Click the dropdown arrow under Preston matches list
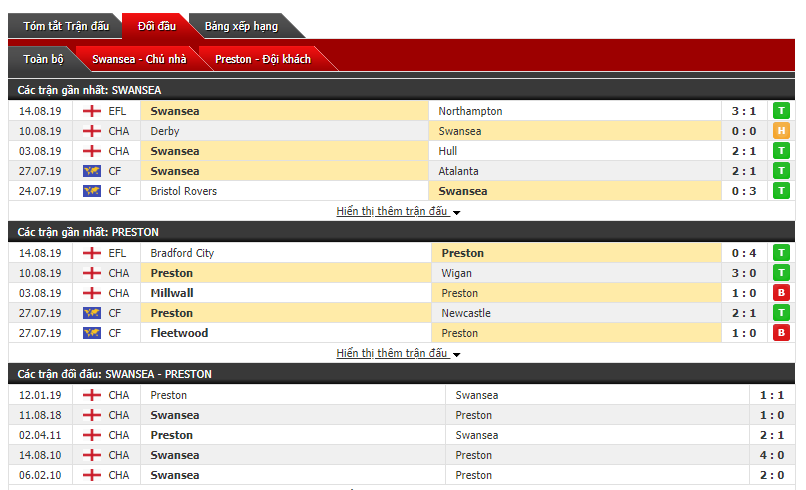 [x=456, y=354]
